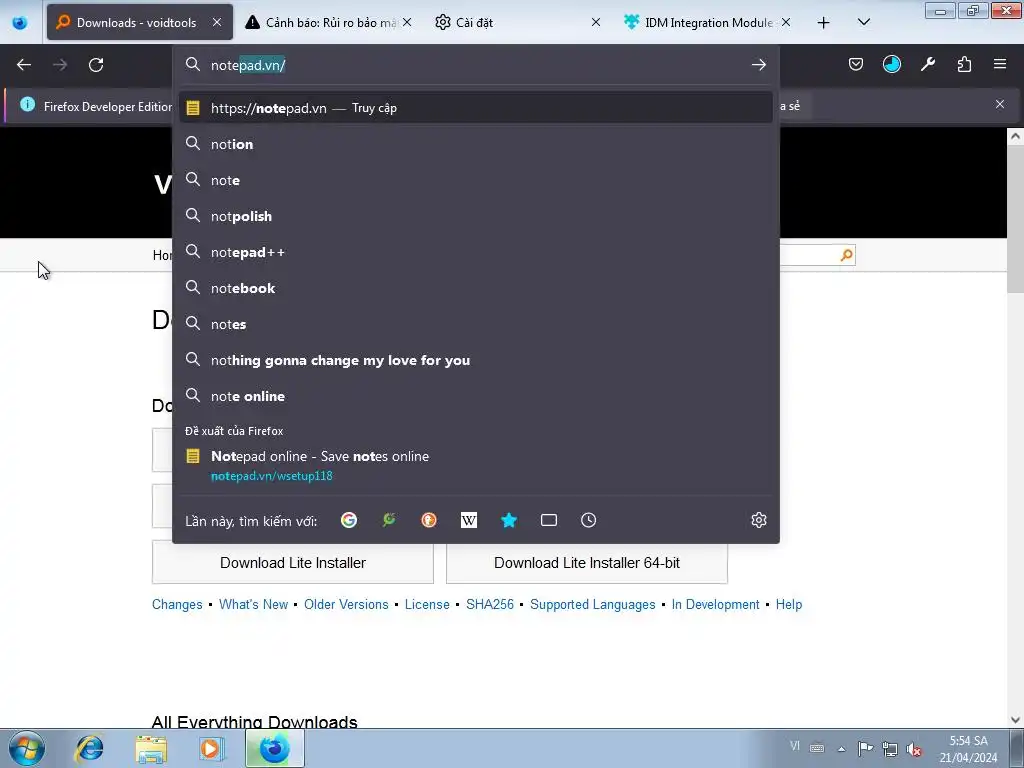Click the muted volume tray icon
Image resolution: width=1024 pixels, height=768 pixels.
[914, 749]
